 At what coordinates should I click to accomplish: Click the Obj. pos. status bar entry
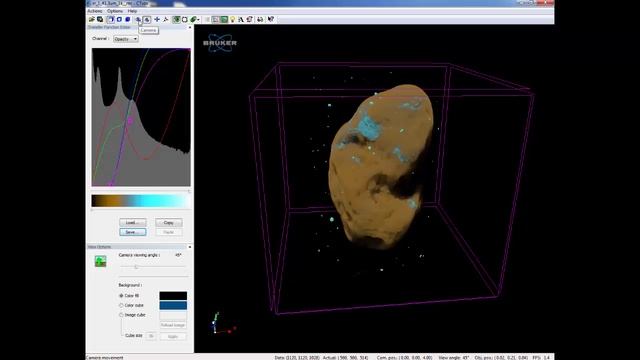[501, 358]
